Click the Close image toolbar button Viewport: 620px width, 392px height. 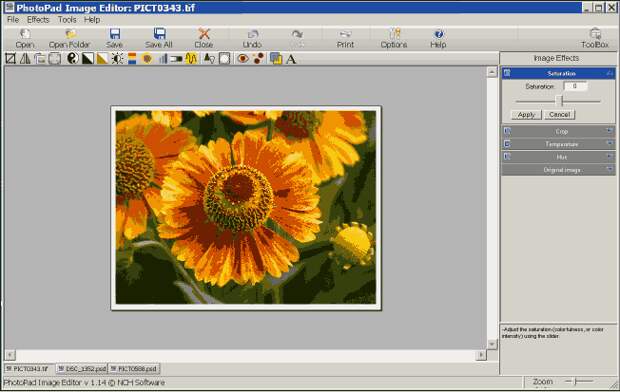[204, 38]
